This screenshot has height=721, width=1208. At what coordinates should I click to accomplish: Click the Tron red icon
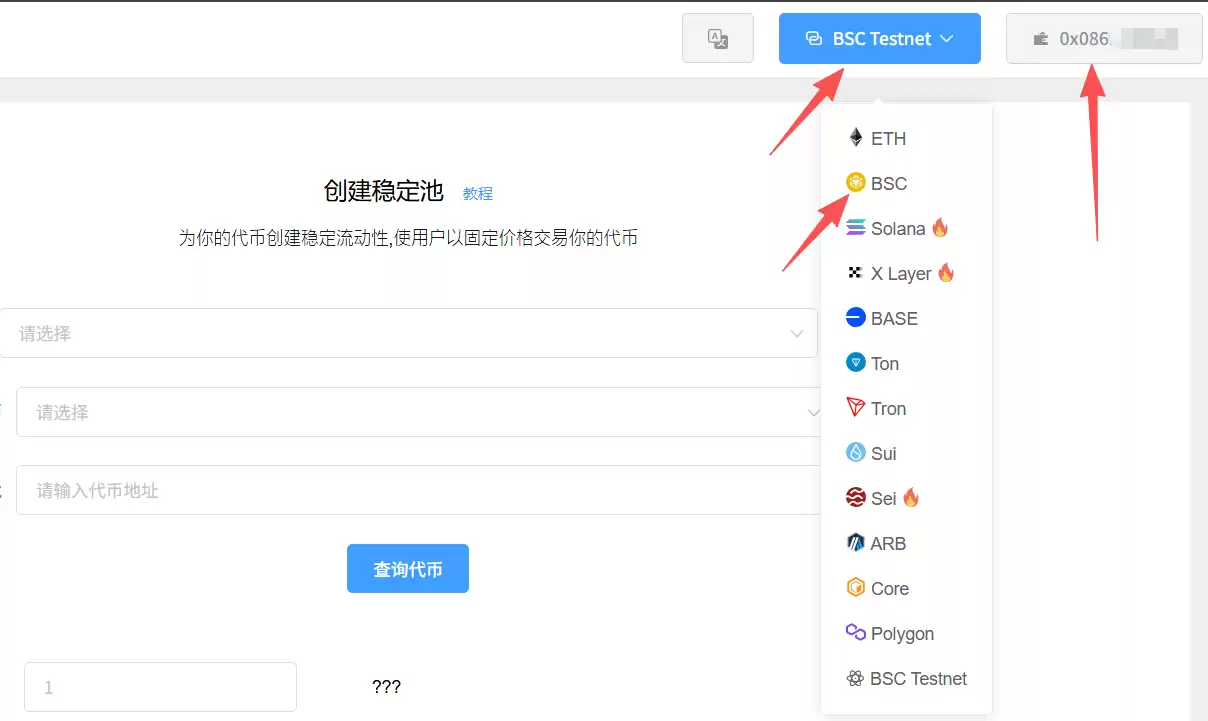point(856,407)
